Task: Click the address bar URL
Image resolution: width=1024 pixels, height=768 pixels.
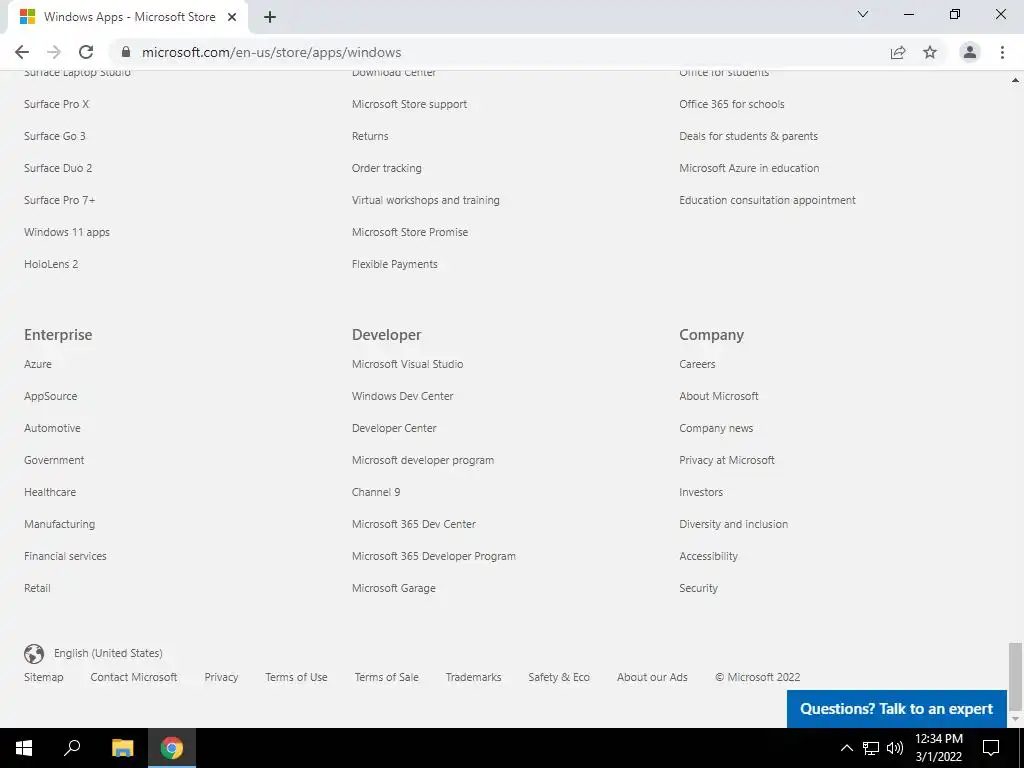Action: [x=272, y=52]
